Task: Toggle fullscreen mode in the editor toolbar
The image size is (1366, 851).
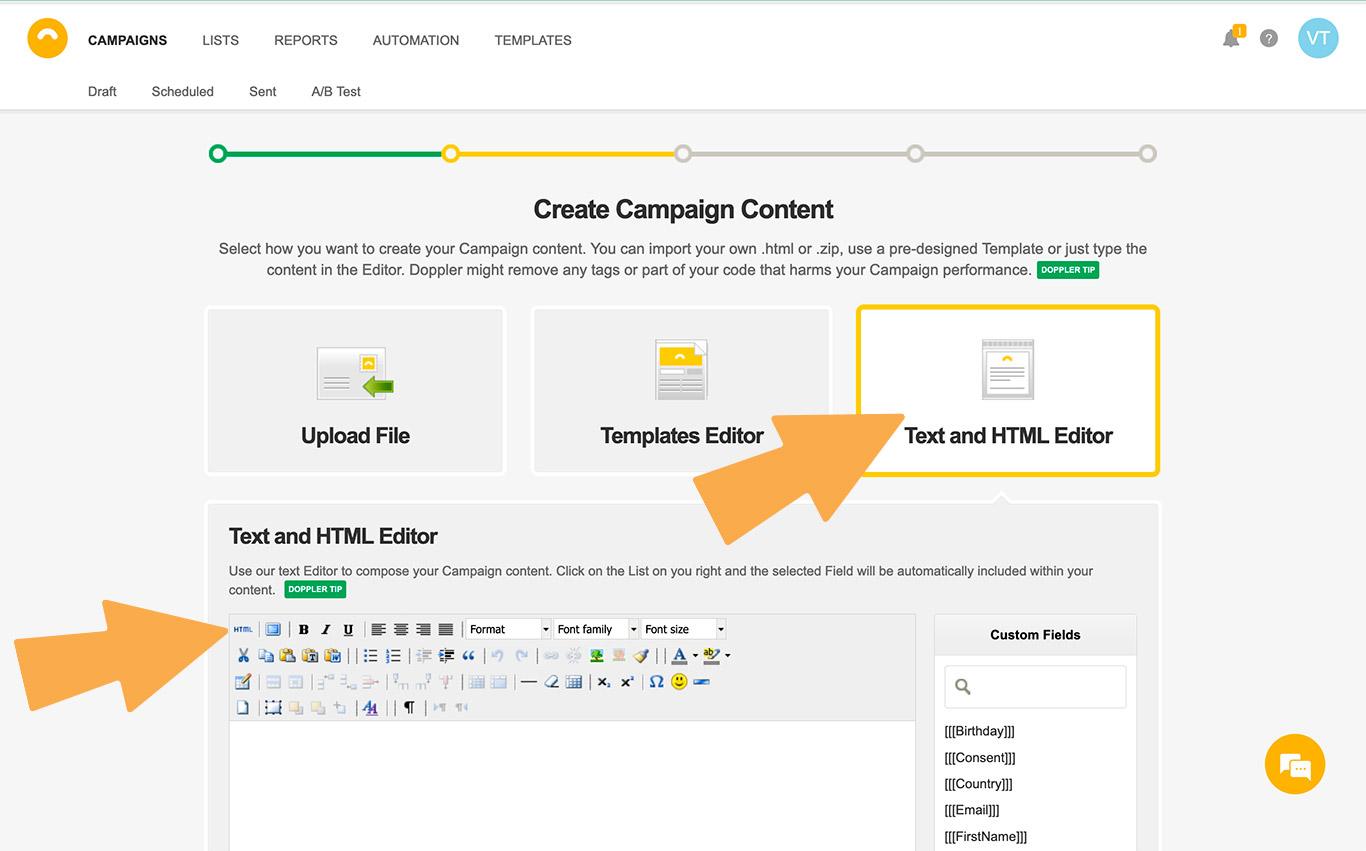Action: [x=273, y=629]
